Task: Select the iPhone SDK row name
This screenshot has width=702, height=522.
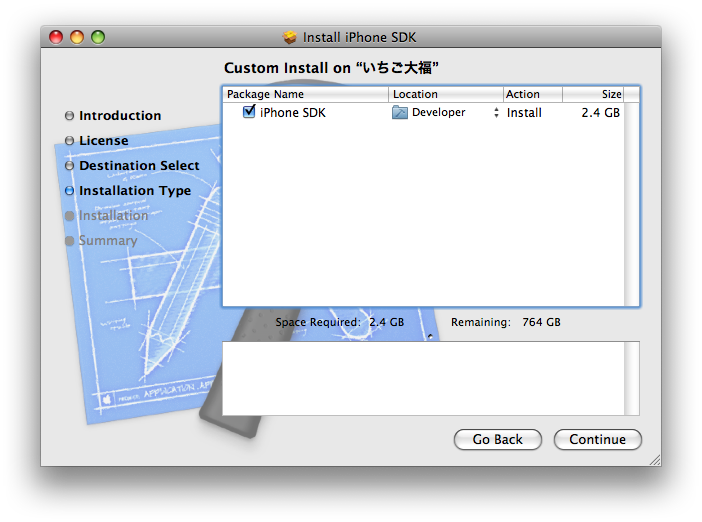Action: point(293,113)
